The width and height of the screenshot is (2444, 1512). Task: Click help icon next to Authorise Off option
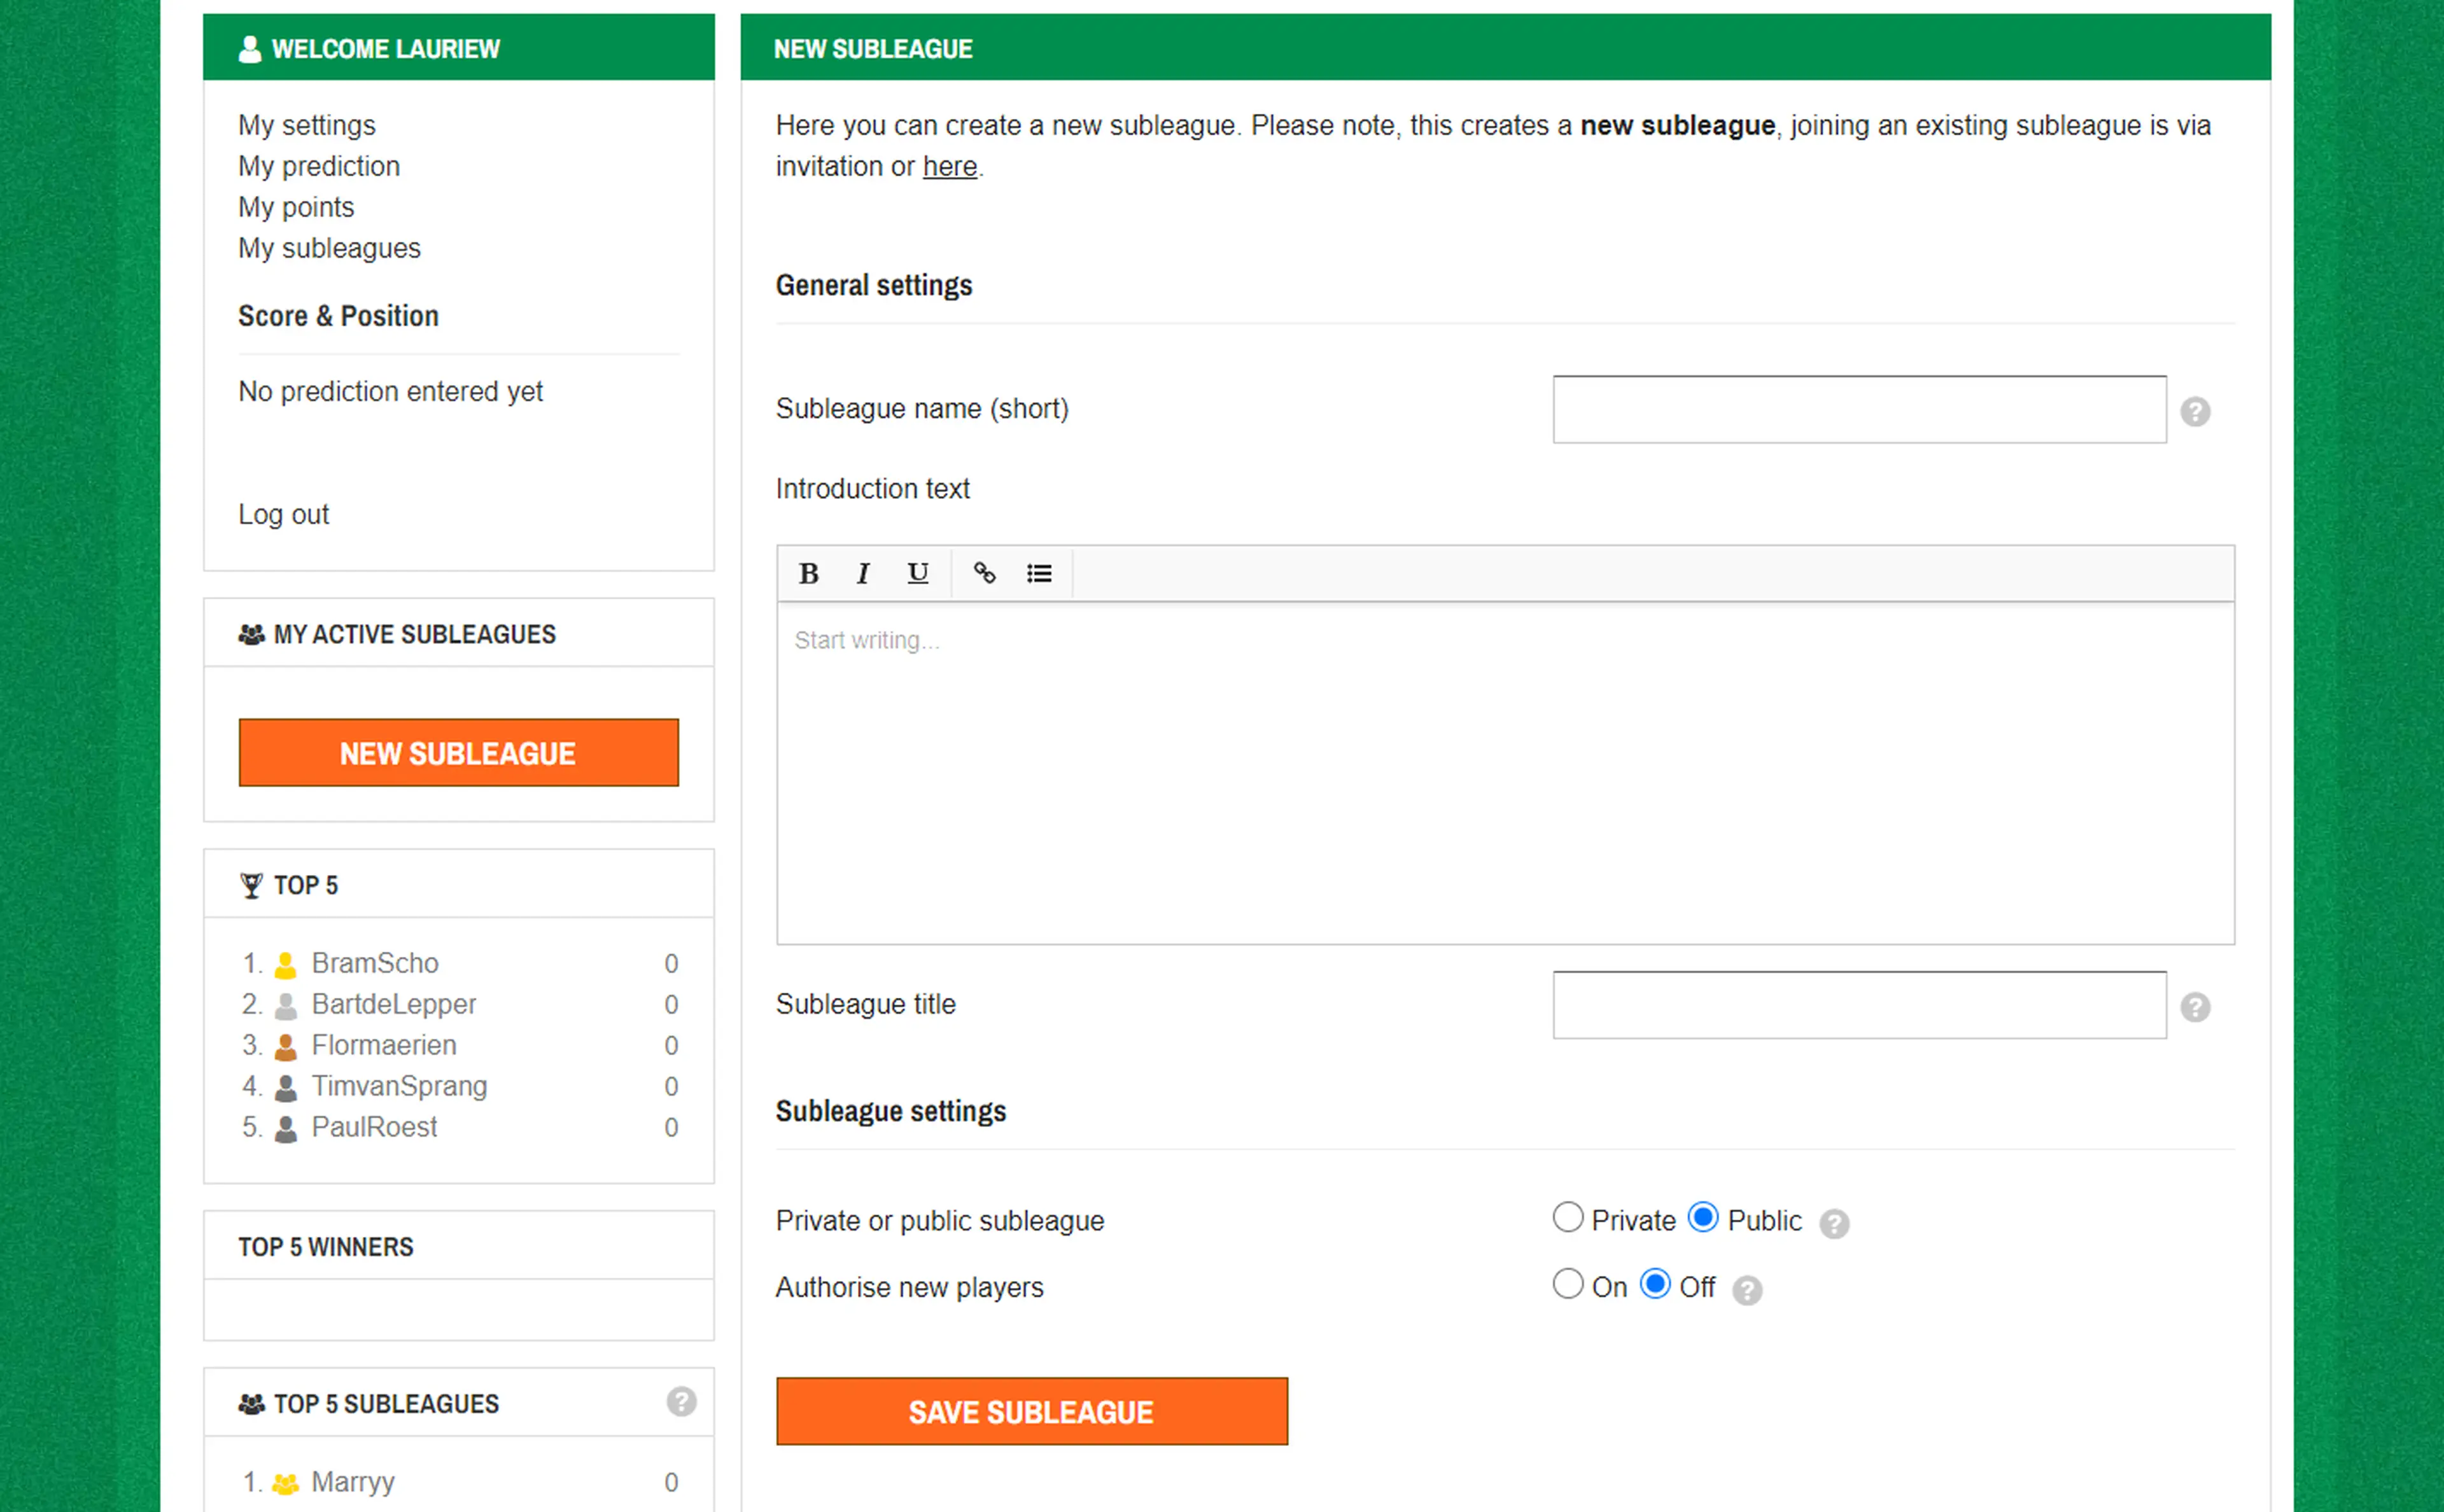pos(1747,1290)
